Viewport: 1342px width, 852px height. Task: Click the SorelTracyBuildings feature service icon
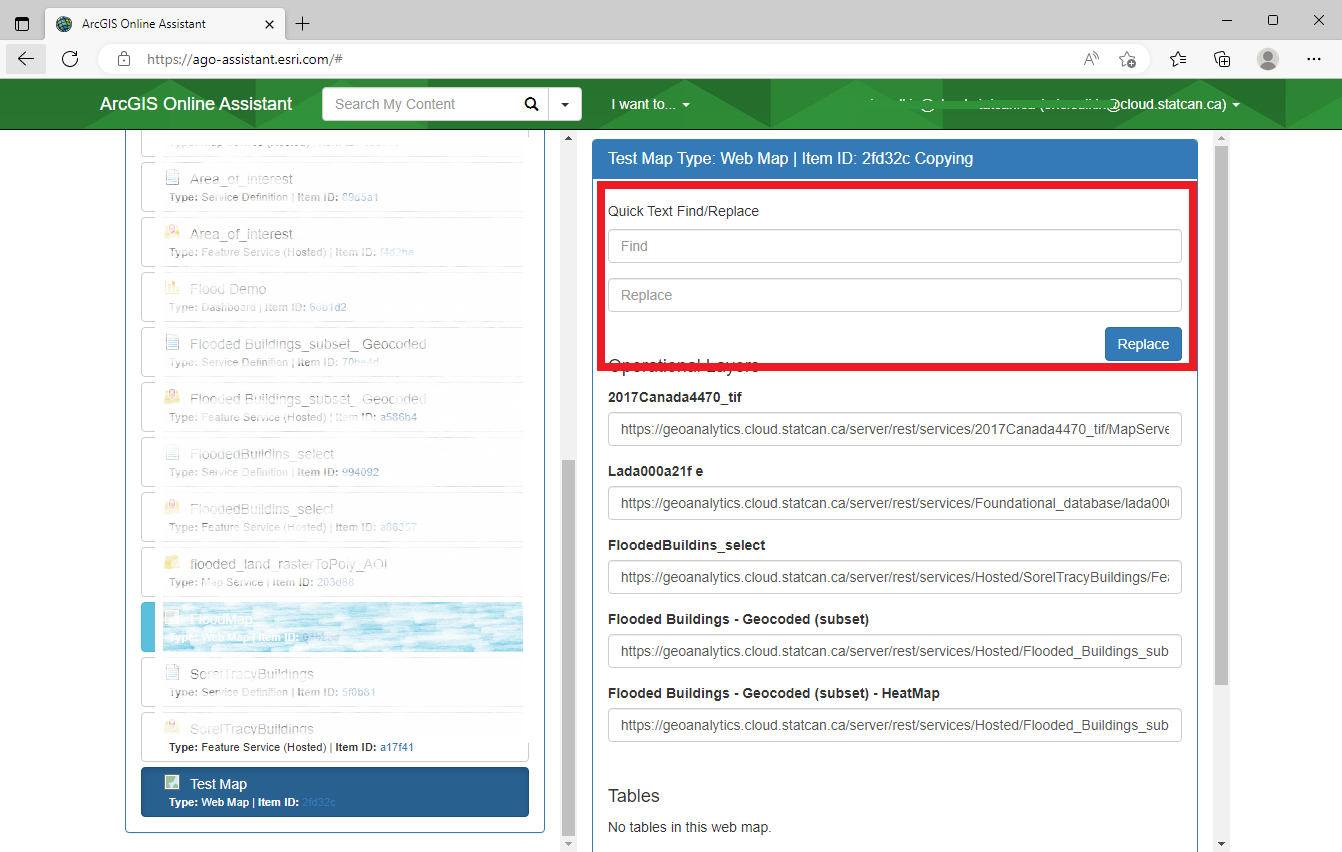click(x=172, y=728)
